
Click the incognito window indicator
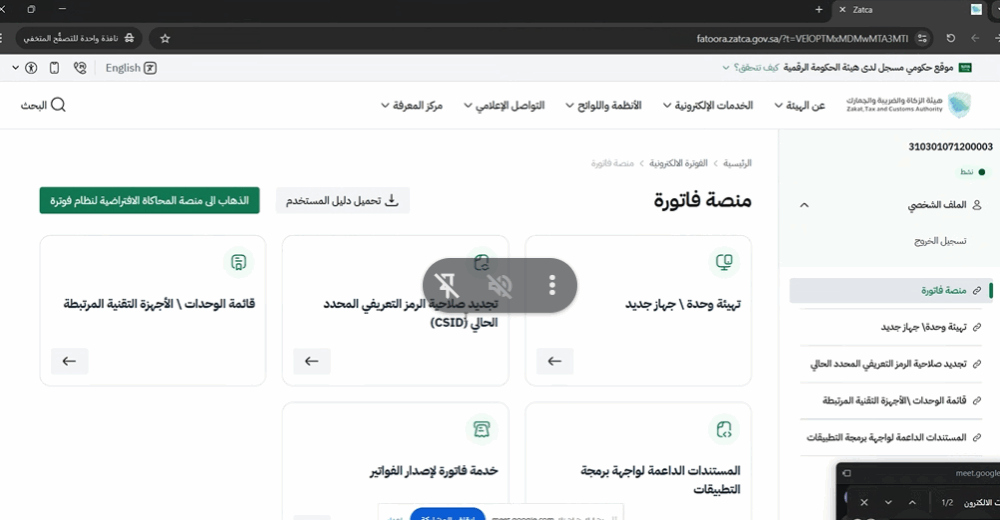[x=79, y=38]
